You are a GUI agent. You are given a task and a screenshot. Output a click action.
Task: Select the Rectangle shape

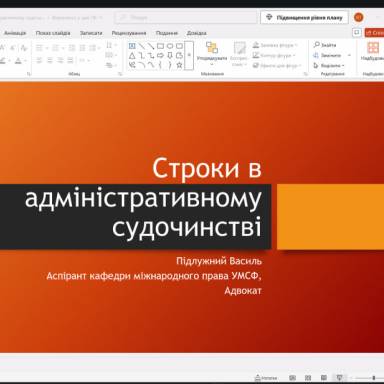[160, 46]
